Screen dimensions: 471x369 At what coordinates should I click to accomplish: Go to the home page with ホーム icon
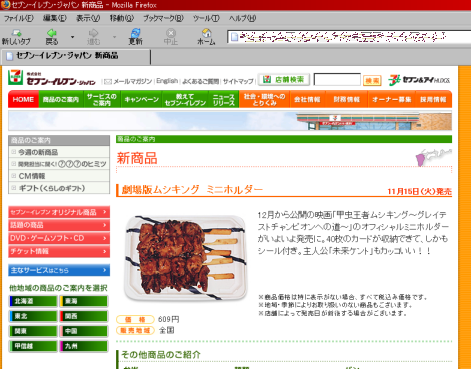(x=206, y=33)
